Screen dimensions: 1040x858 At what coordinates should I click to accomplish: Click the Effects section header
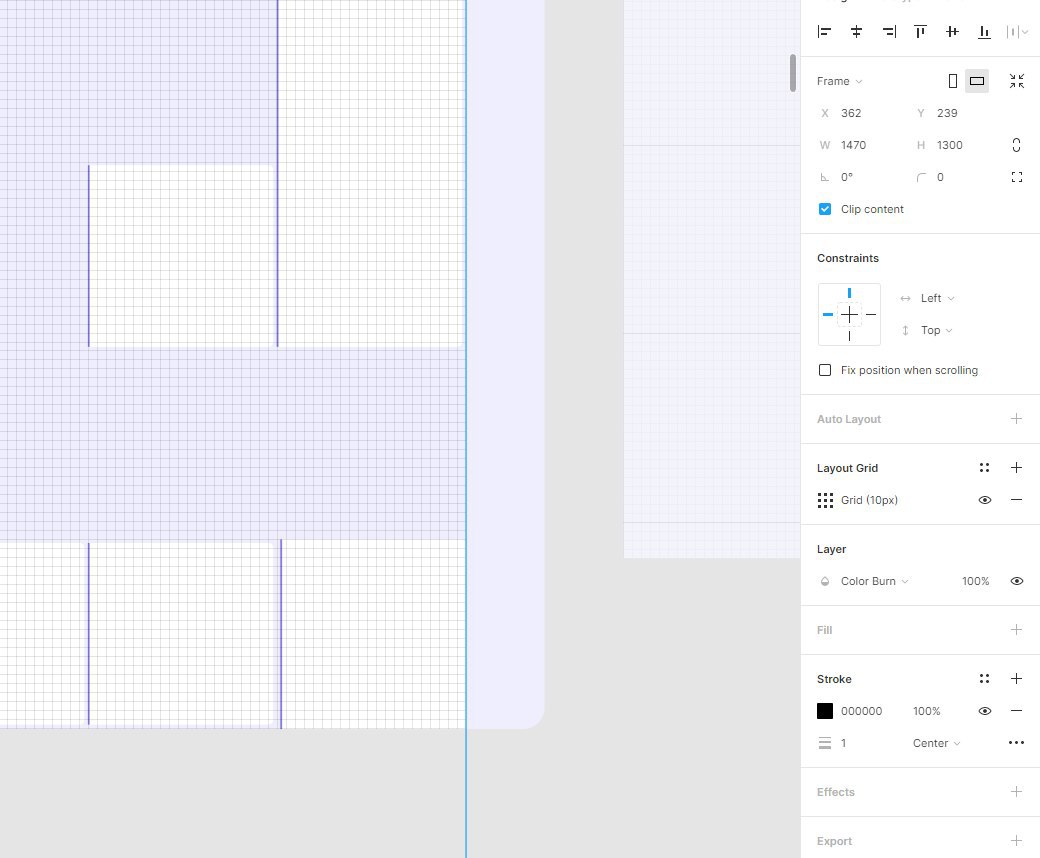point(836,792)
